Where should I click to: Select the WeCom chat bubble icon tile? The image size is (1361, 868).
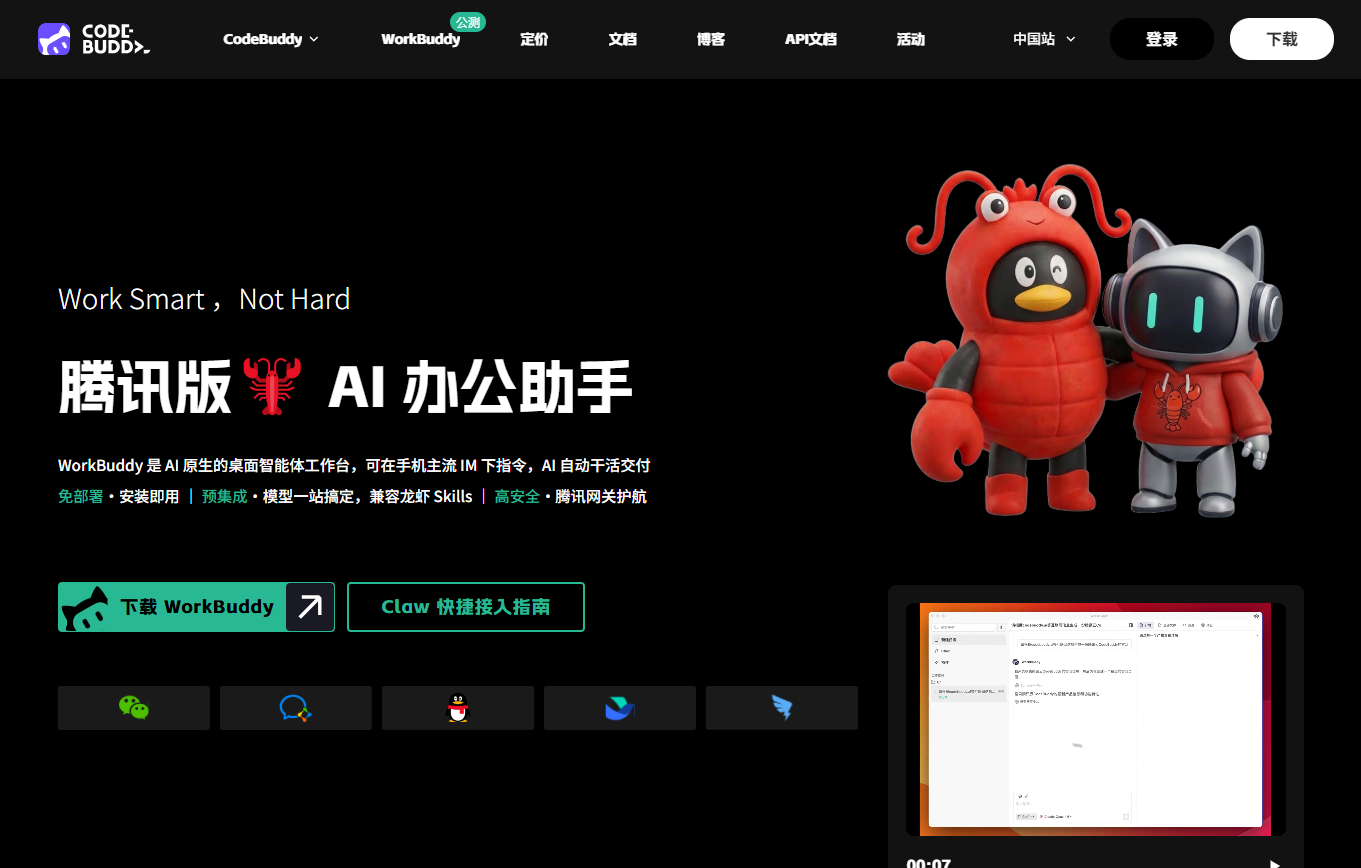[296, 708]
